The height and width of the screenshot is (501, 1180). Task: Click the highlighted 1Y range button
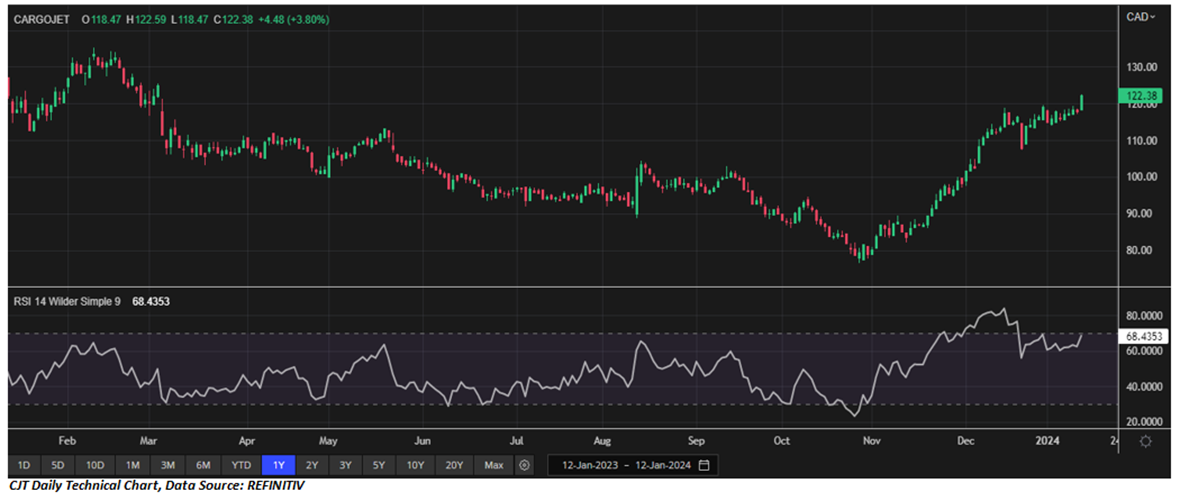click(x=278, y=466)
